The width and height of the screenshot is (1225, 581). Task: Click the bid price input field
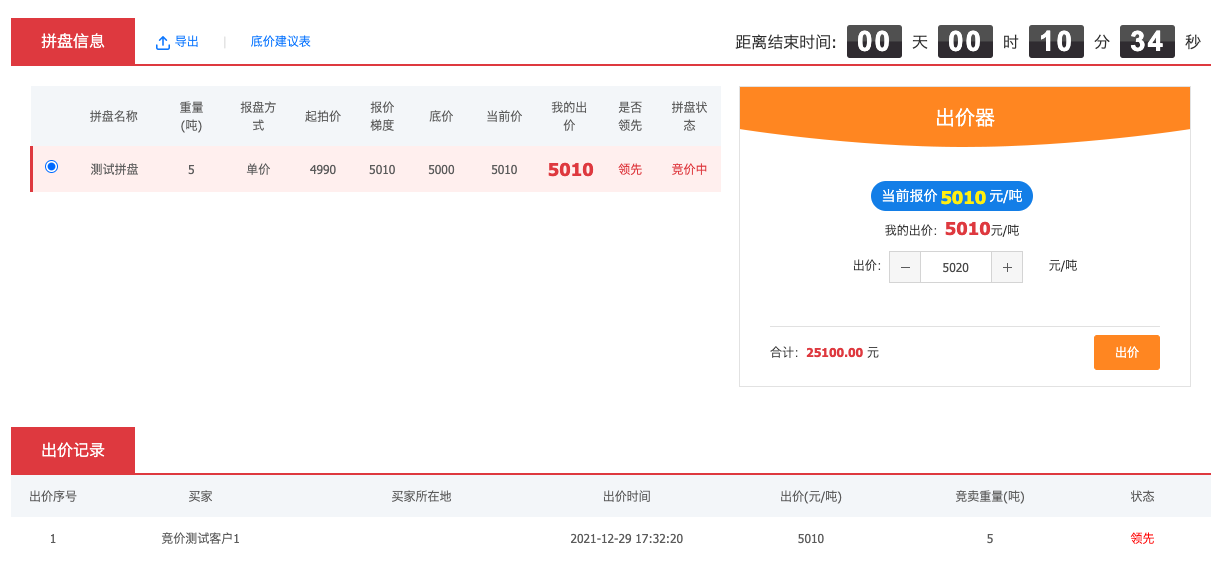click(955, 267)
